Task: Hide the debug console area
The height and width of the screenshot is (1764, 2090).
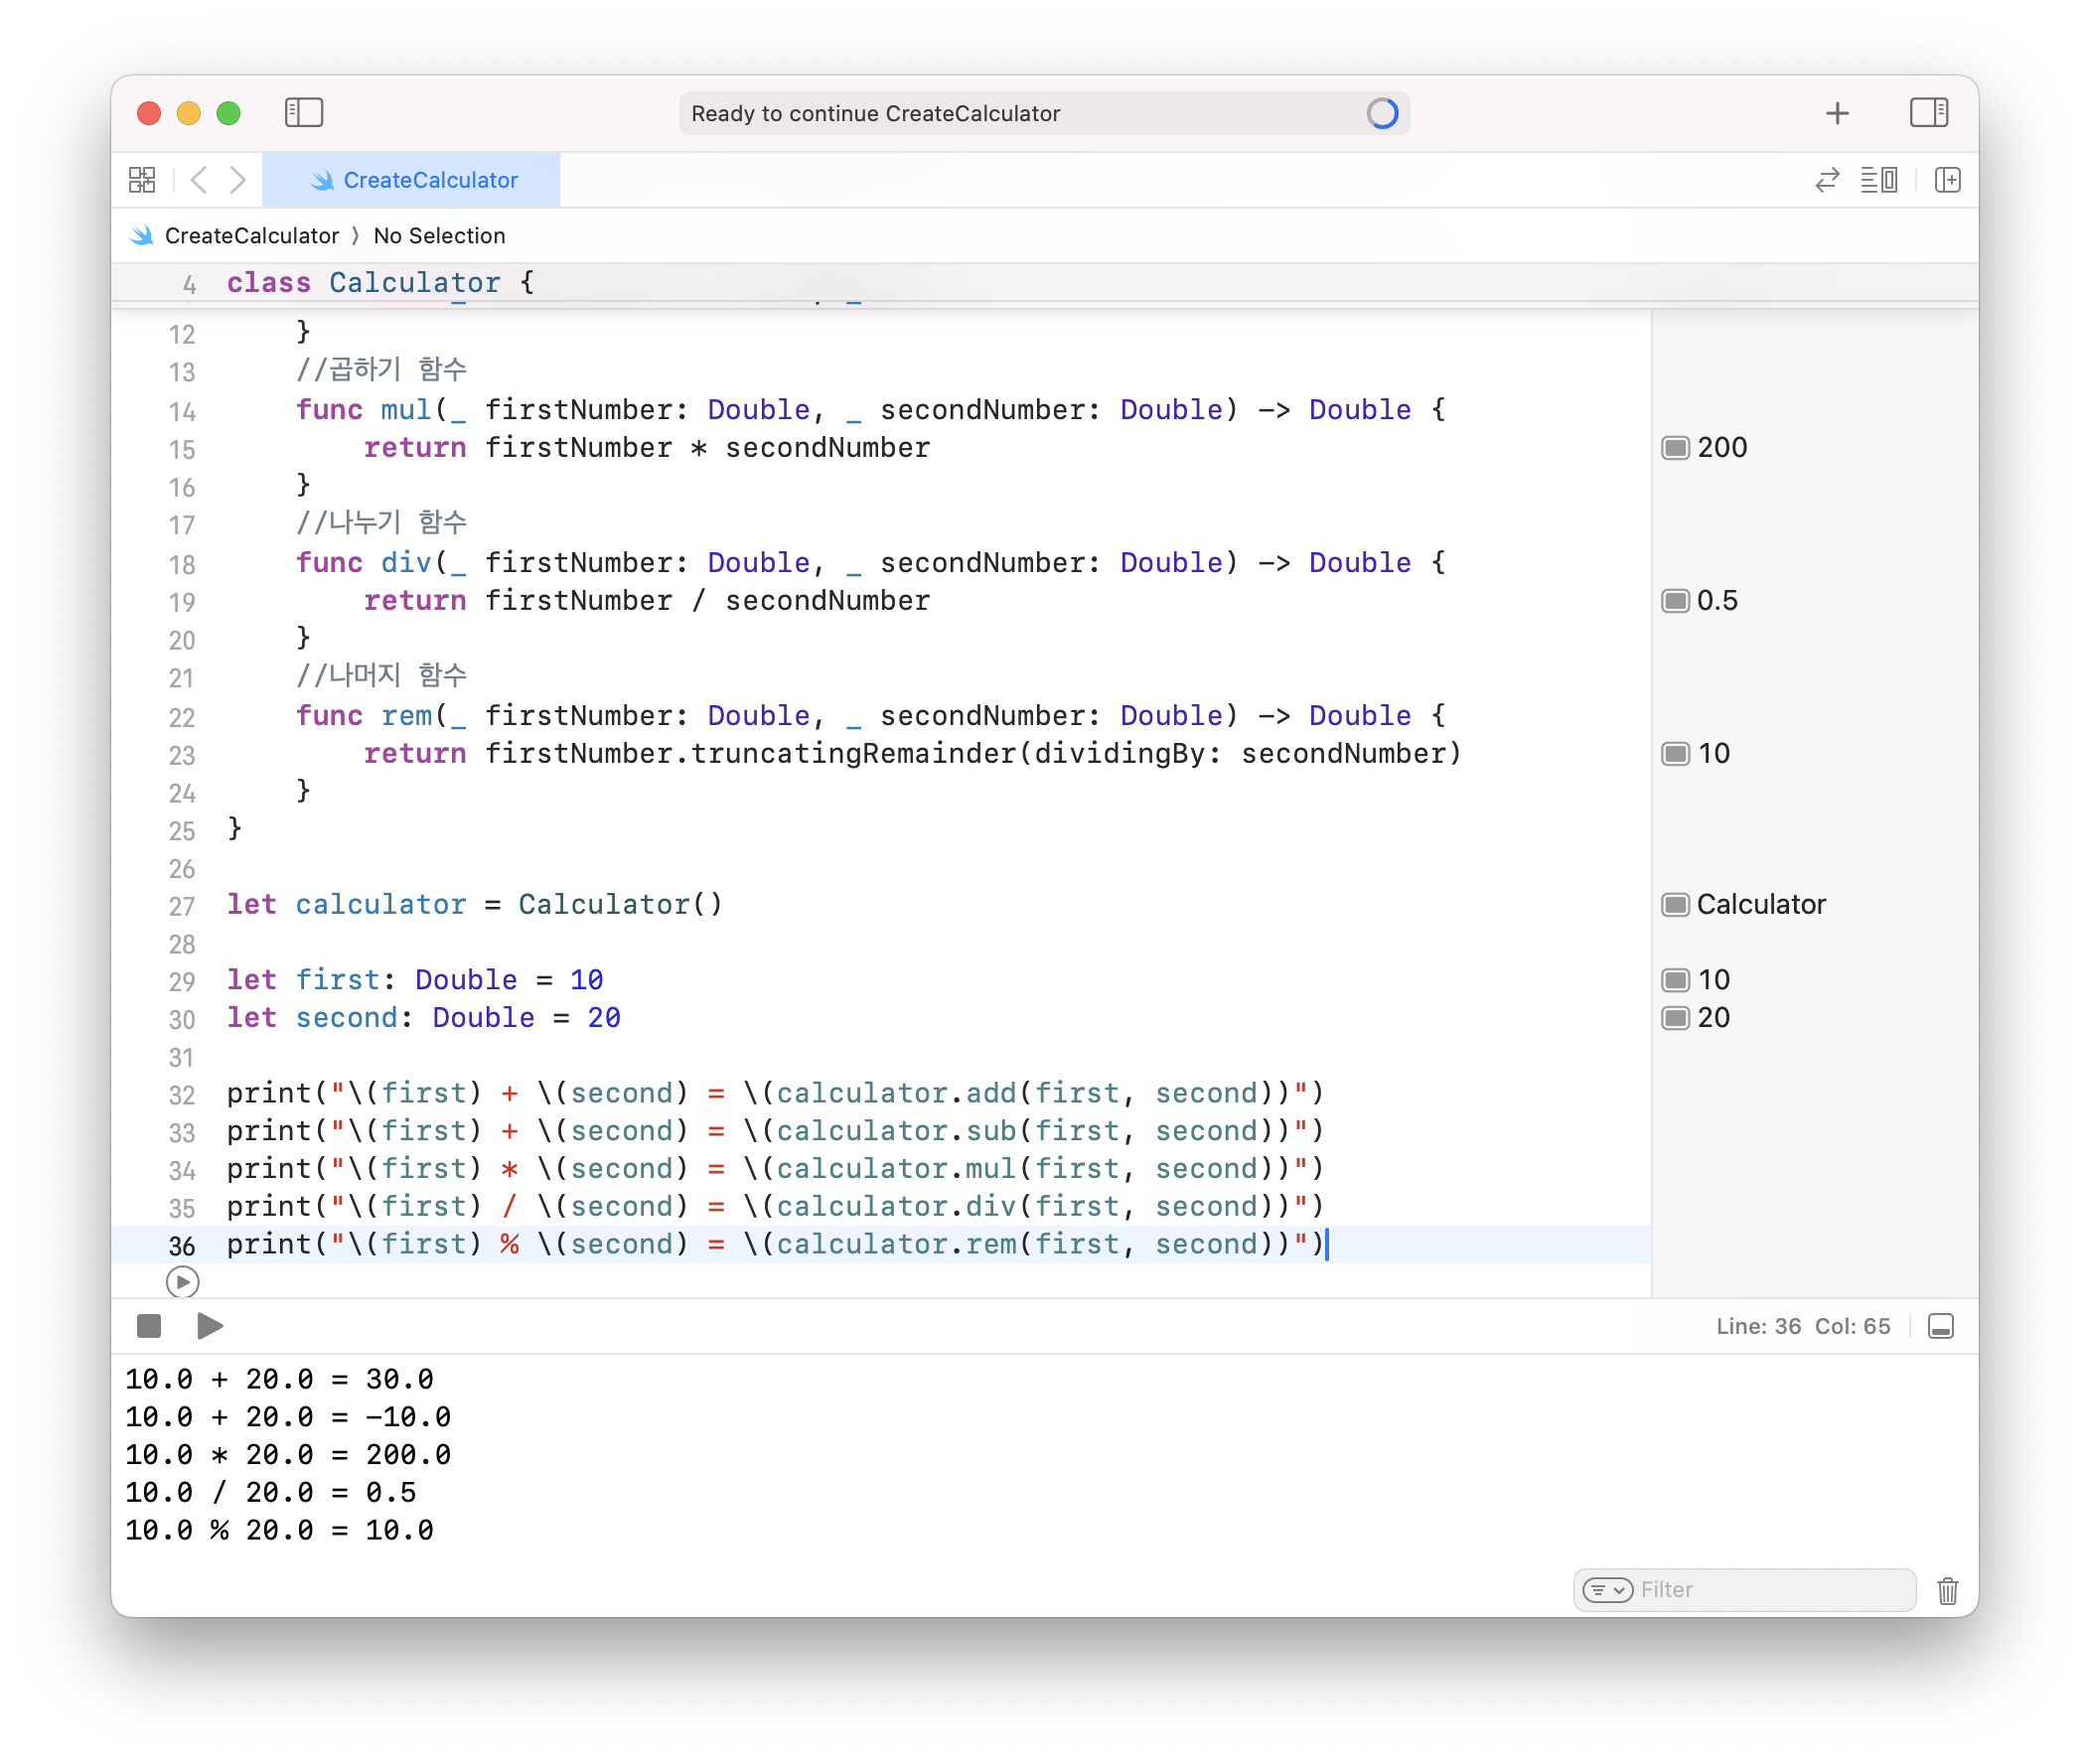Action: tap(1940, 1326)
